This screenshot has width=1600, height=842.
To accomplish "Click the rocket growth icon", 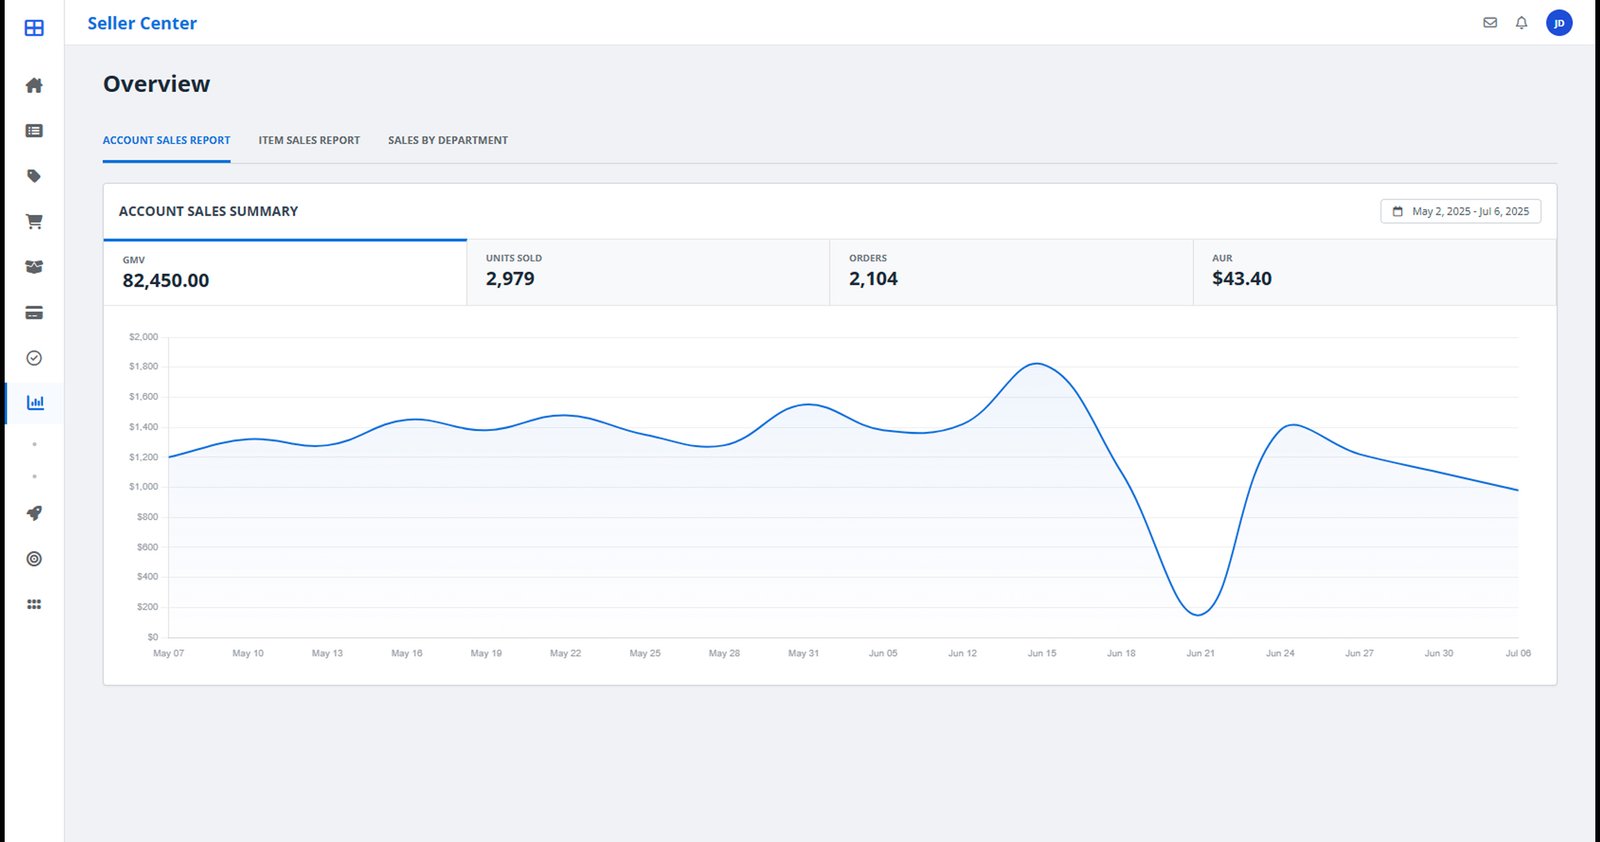I will click(34, 513).
